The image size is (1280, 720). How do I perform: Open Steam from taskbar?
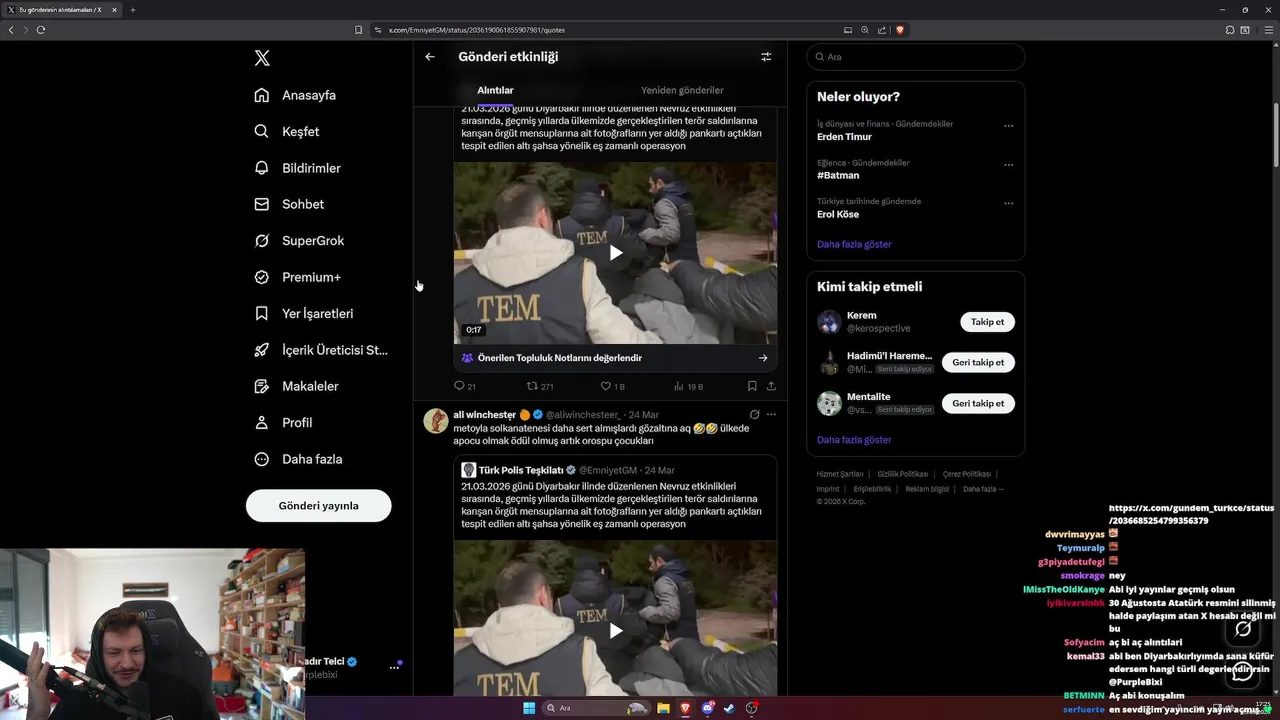tap(729, 708)
